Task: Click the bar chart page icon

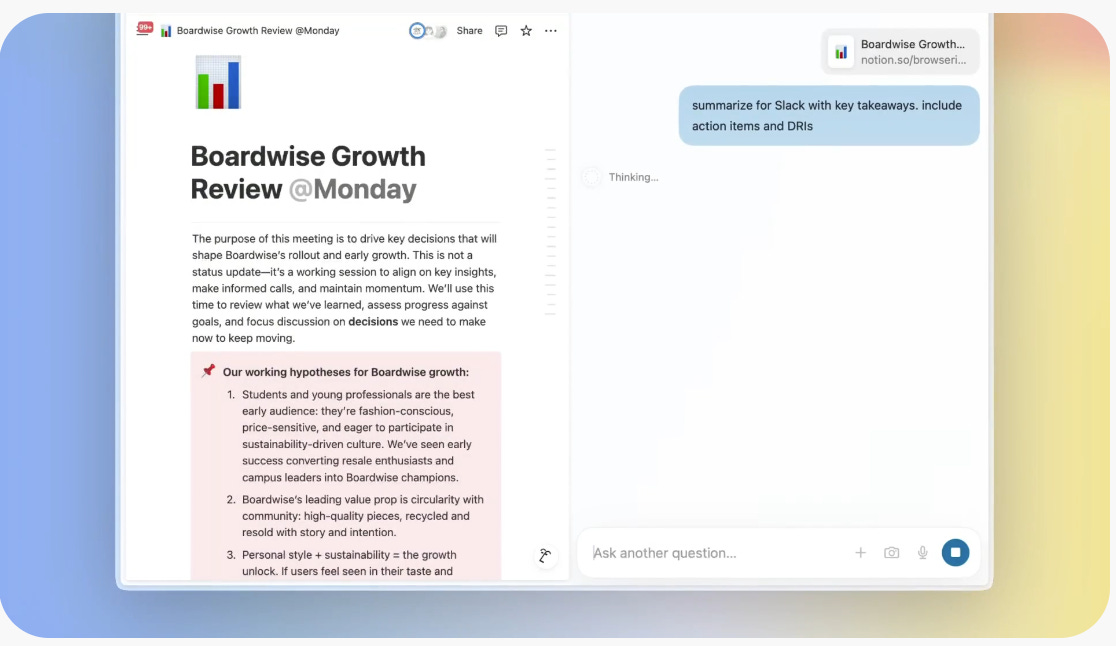Action: 219,82
